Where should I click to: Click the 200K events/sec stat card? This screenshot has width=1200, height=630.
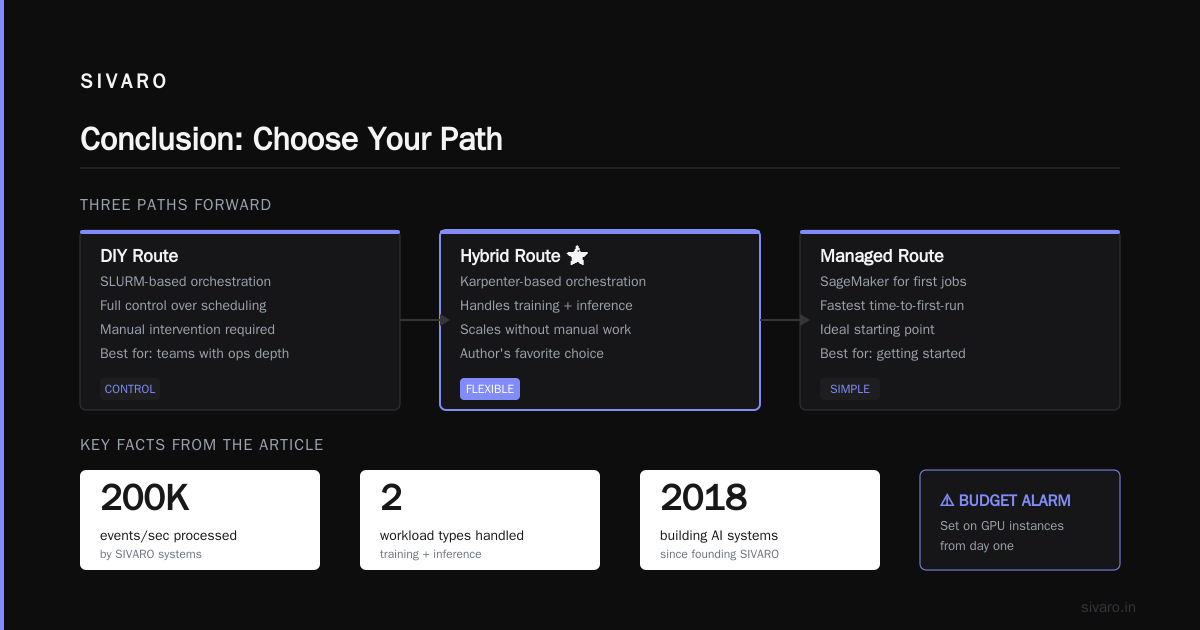pos(200,520)
